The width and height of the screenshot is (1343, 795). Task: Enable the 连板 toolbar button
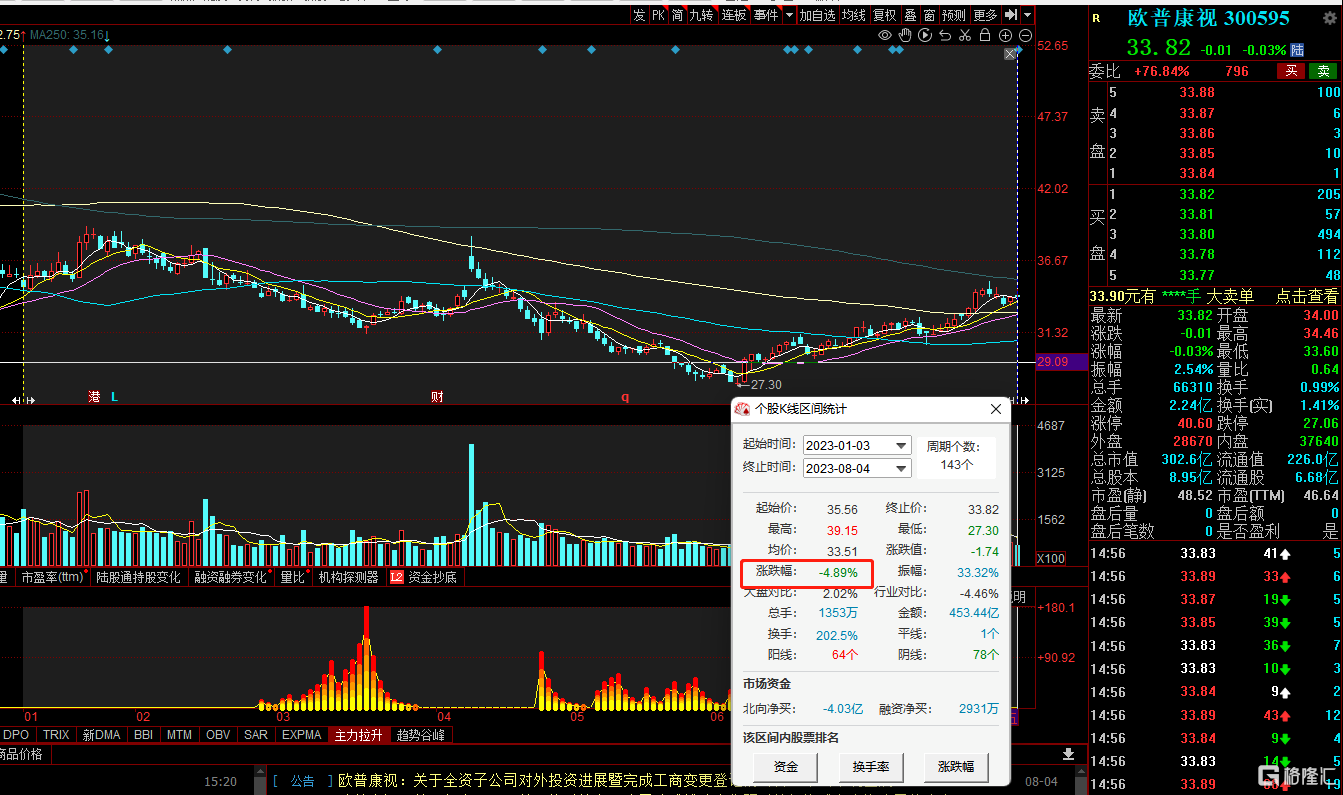[x=734, y=15]
